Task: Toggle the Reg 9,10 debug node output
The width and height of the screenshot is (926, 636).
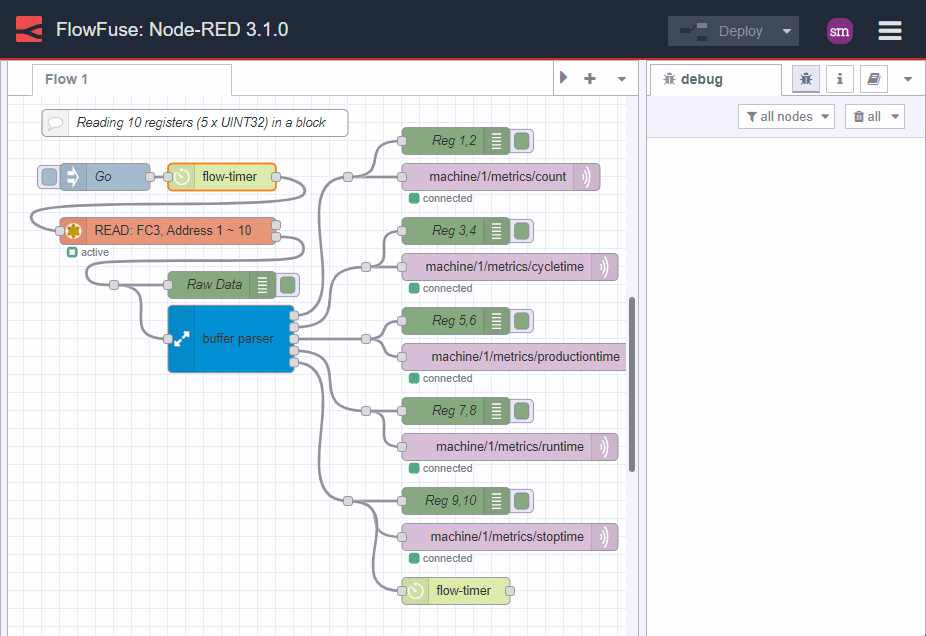Action: (x=521, y=501)
